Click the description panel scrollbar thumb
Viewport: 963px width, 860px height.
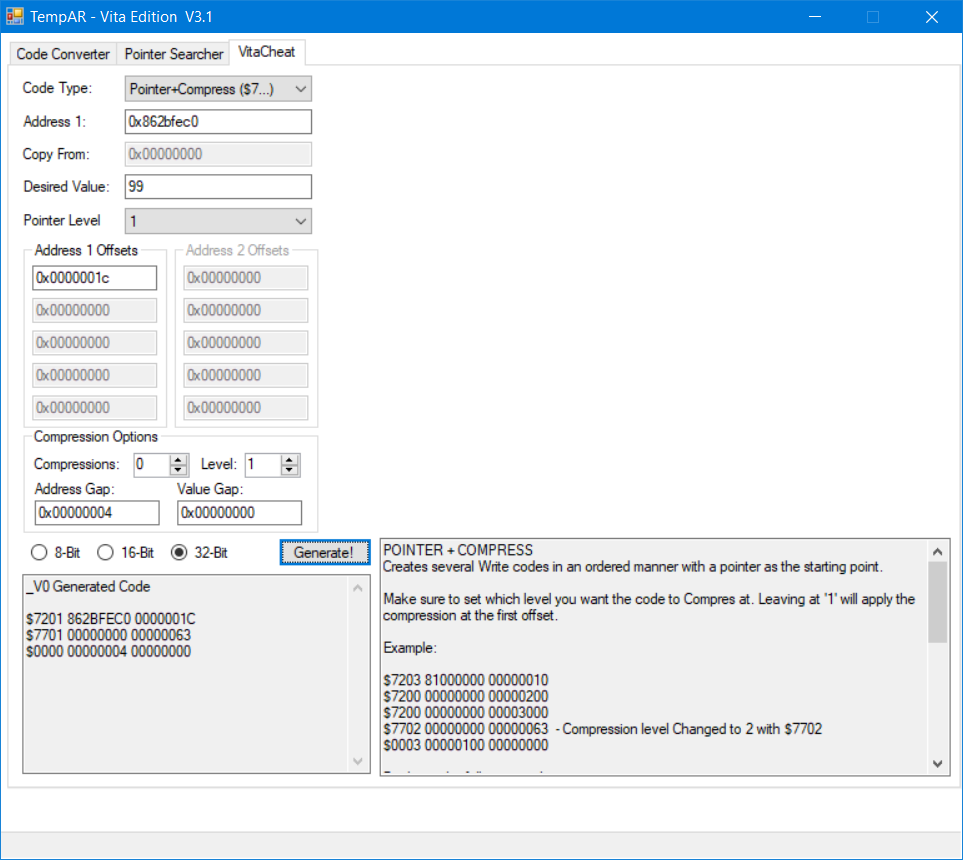[x=937, y=602]
